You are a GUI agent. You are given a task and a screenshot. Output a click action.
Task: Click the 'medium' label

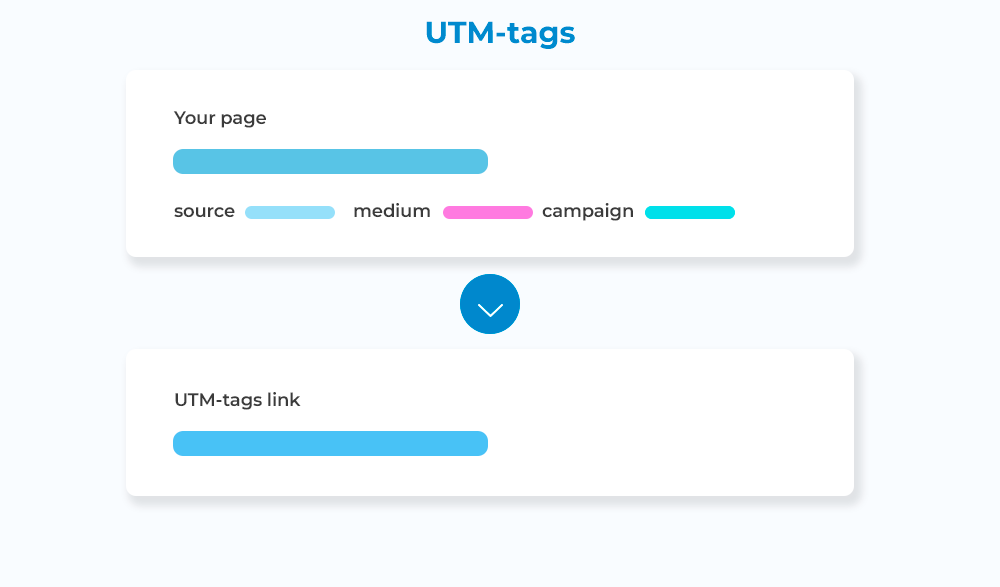tap(392, 212)
